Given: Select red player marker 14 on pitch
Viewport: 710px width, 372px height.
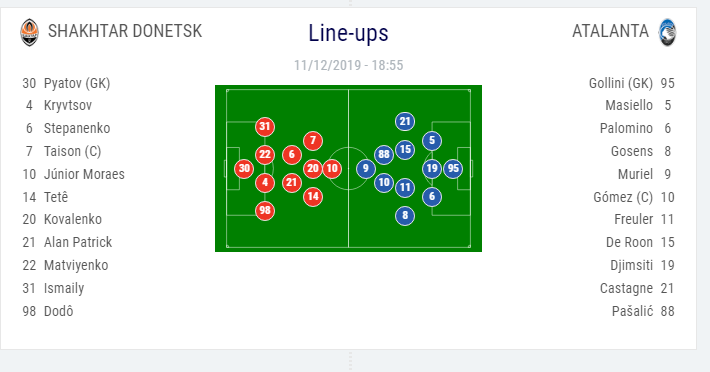Looking at the screenshot, I should point(313,197).
